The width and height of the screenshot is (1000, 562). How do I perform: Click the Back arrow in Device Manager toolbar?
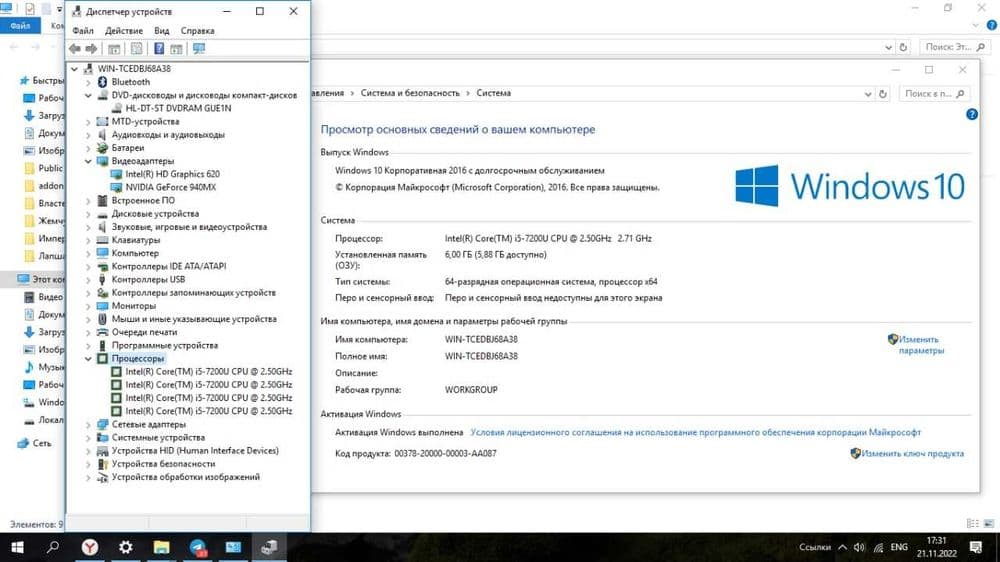(75, 48)
